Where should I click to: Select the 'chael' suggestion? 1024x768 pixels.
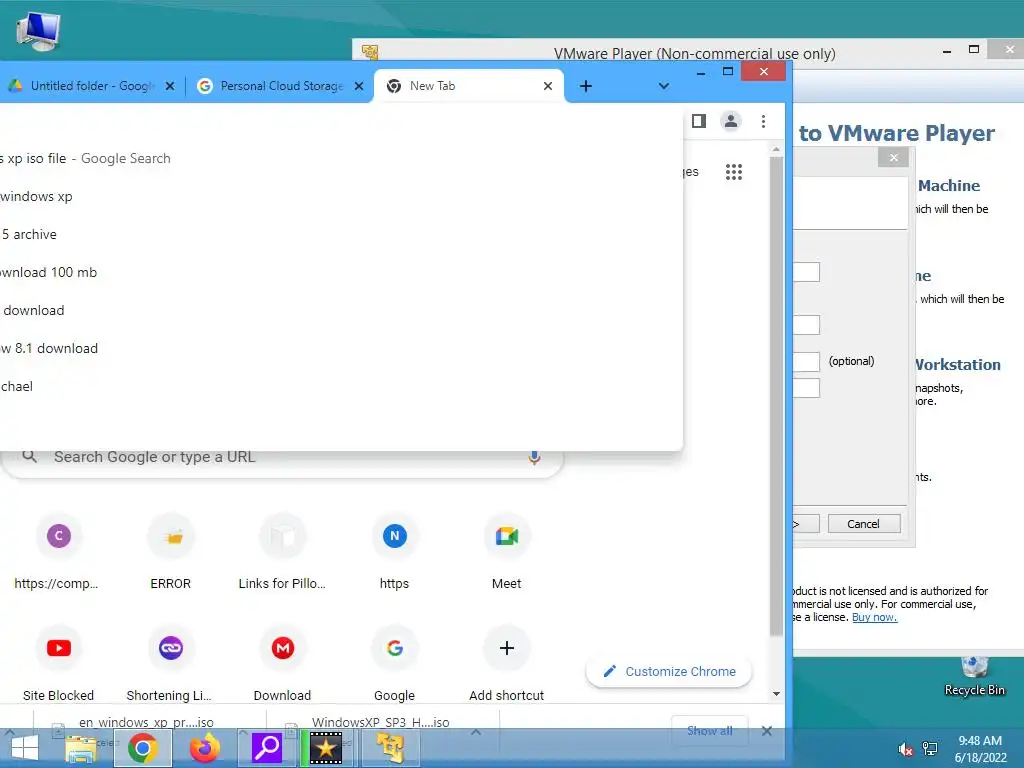pyautogui.click(x=342, y=387)
